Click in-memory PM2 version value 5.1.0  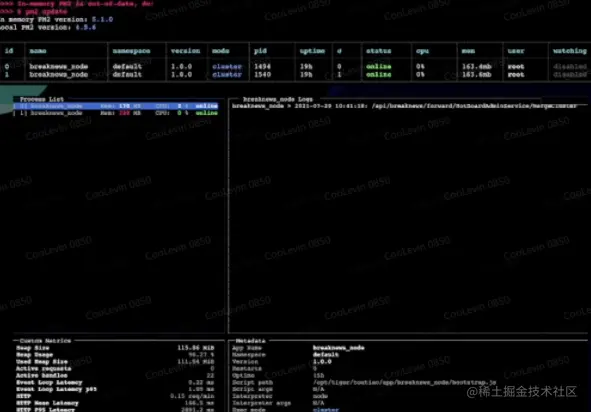tap(102, 19)
